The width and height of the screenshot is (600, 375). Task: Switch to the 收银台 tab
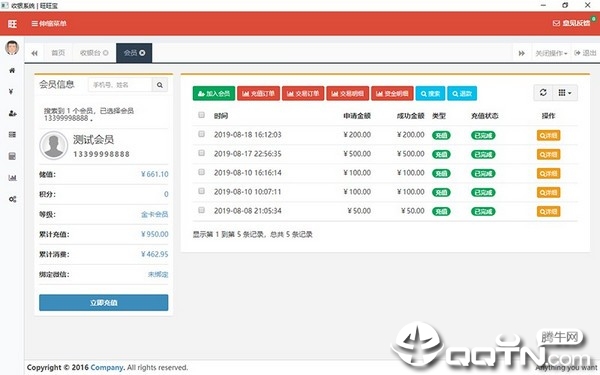(x=94, y=53)
